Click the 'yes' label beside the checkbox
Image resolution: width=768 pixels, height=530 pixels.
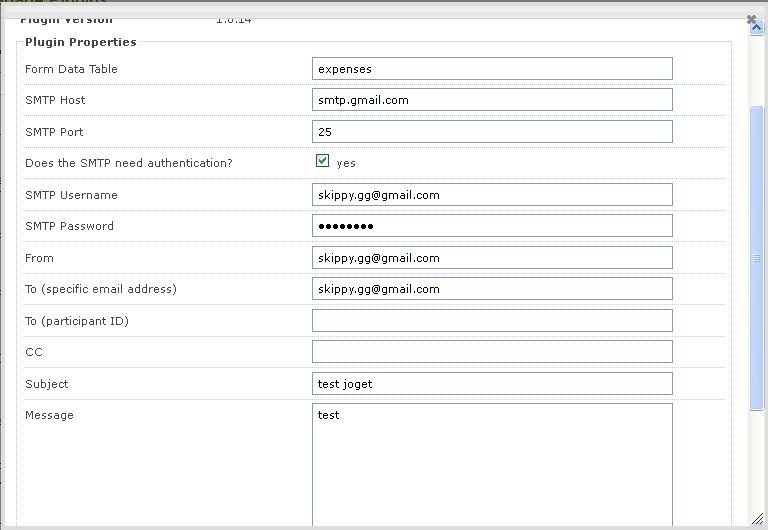(346, 163)
